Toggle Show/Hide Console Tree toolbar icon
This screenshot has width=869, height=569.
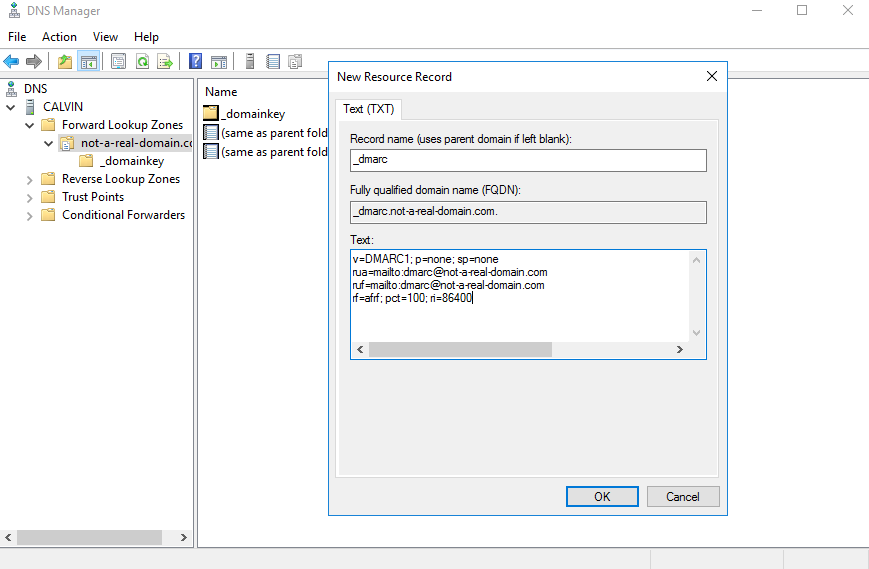tap(89, 61)
